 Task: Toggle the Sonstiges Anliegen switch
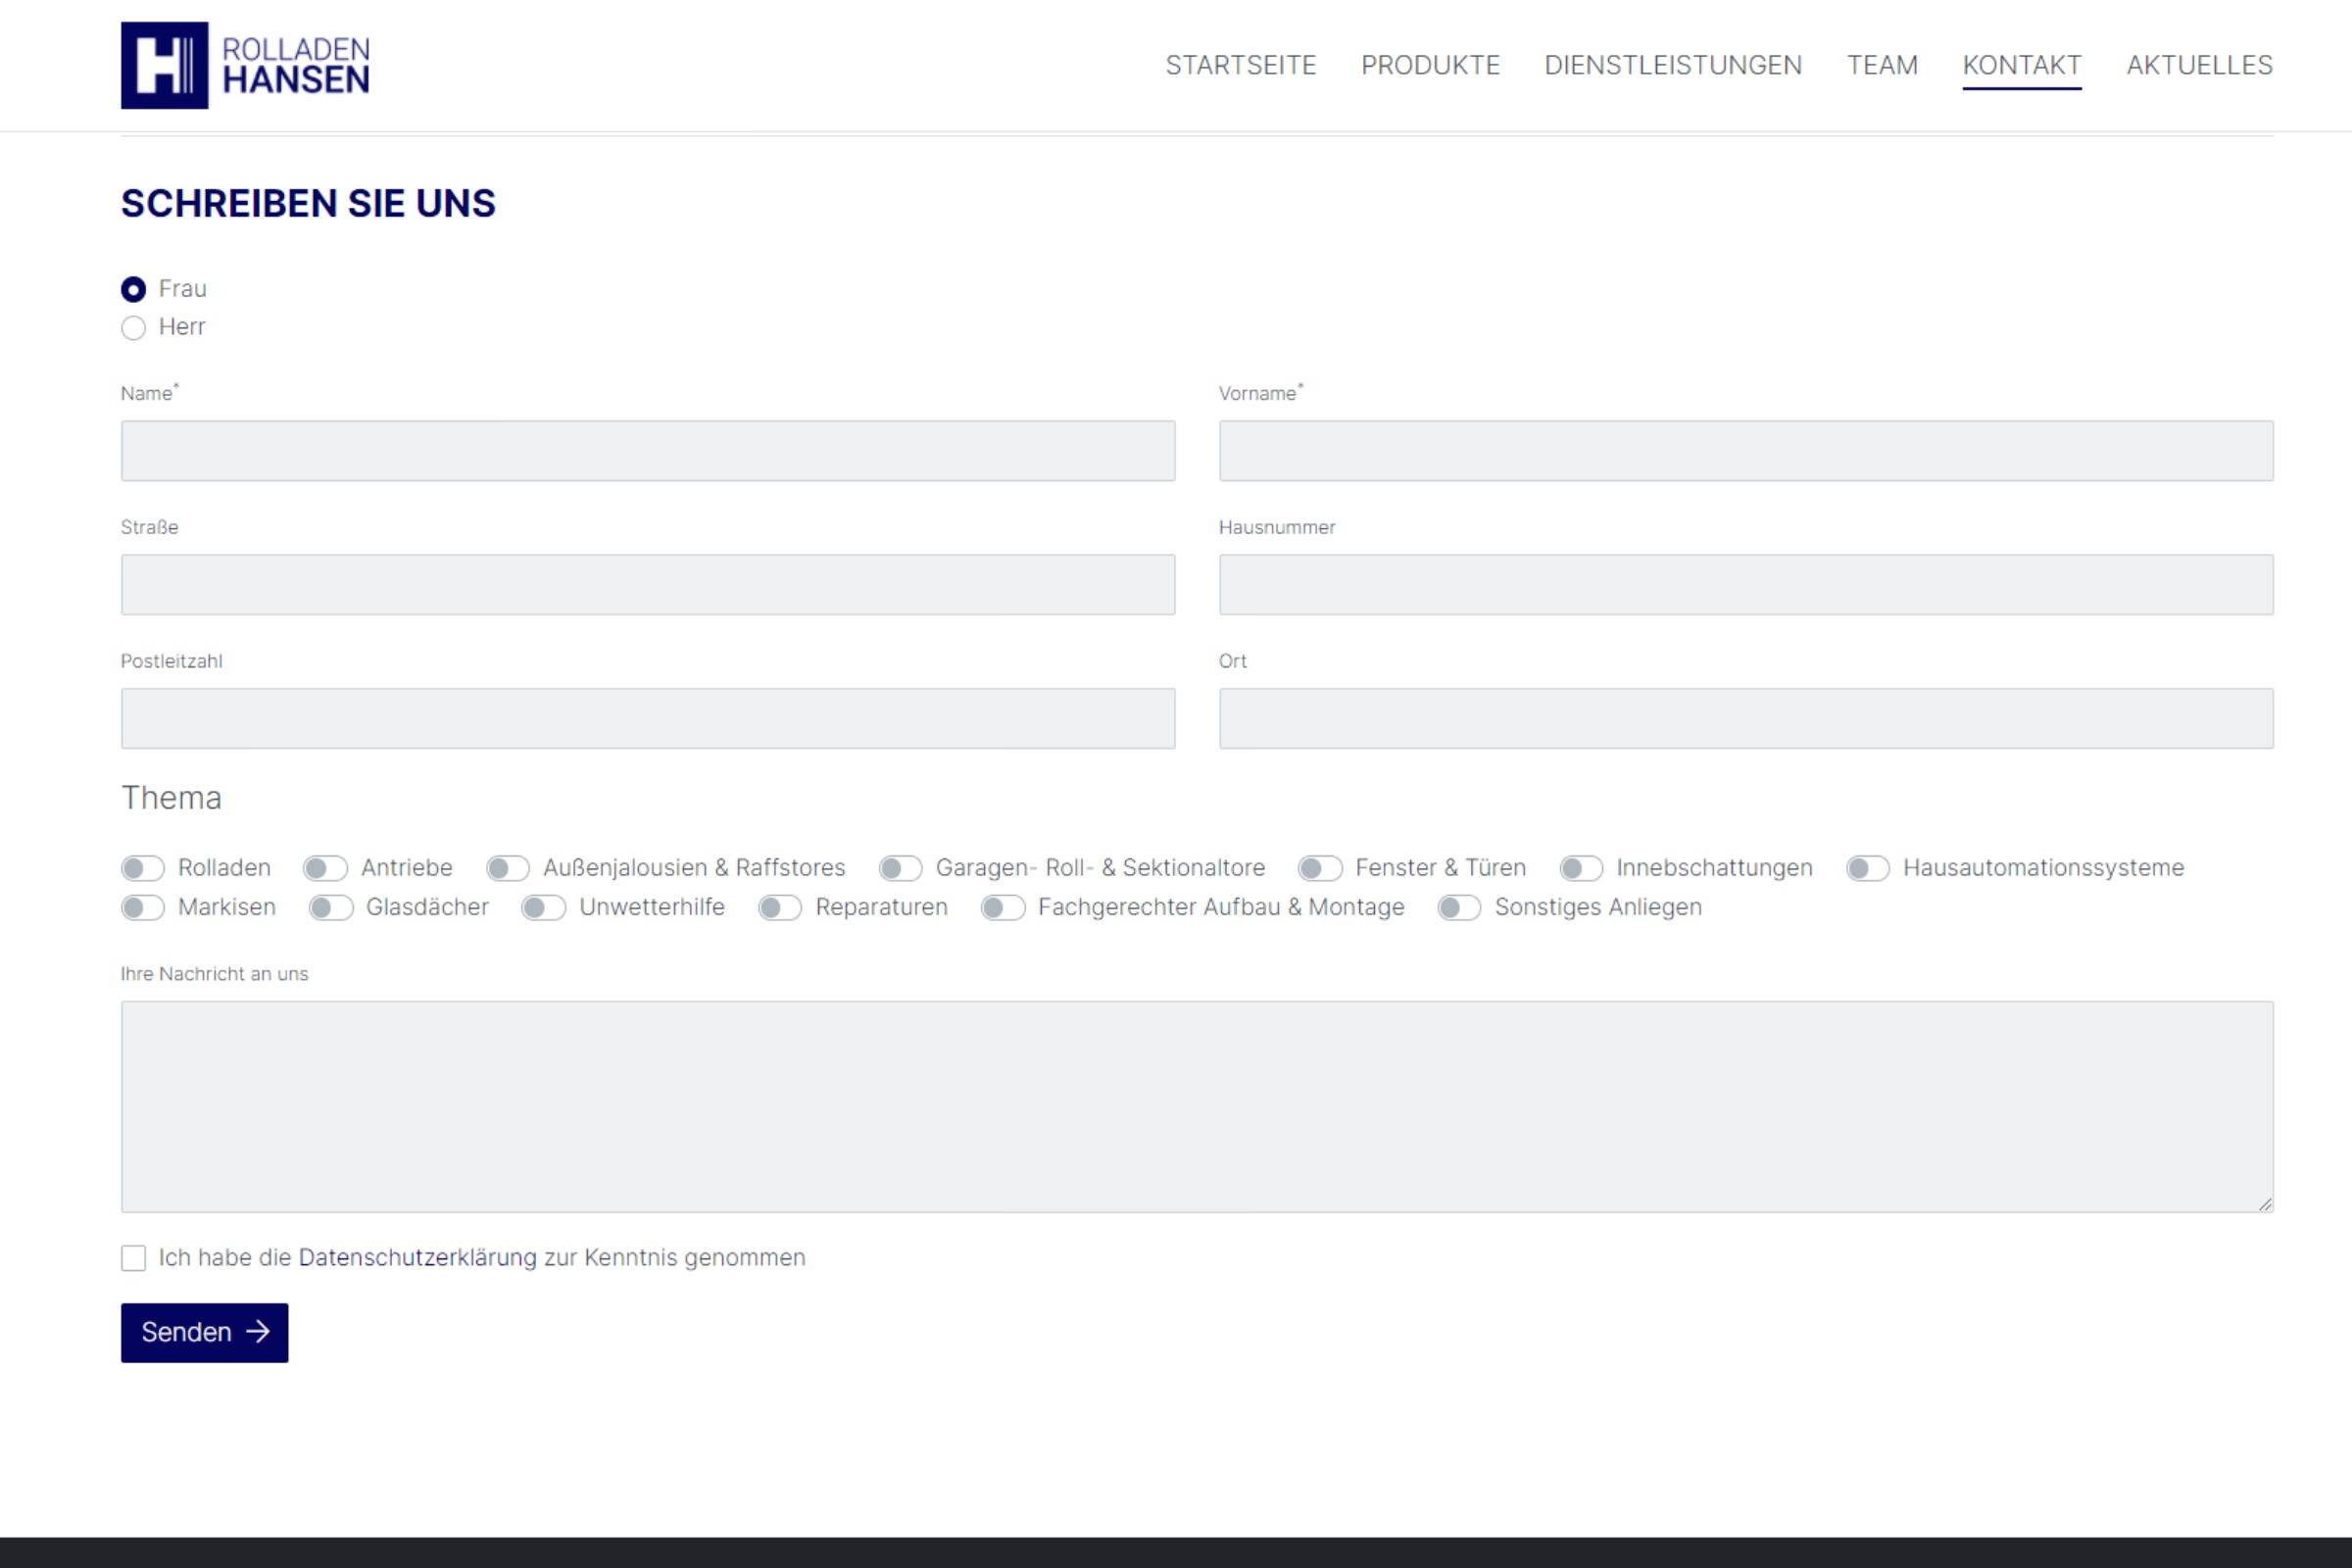[1458, 908]
